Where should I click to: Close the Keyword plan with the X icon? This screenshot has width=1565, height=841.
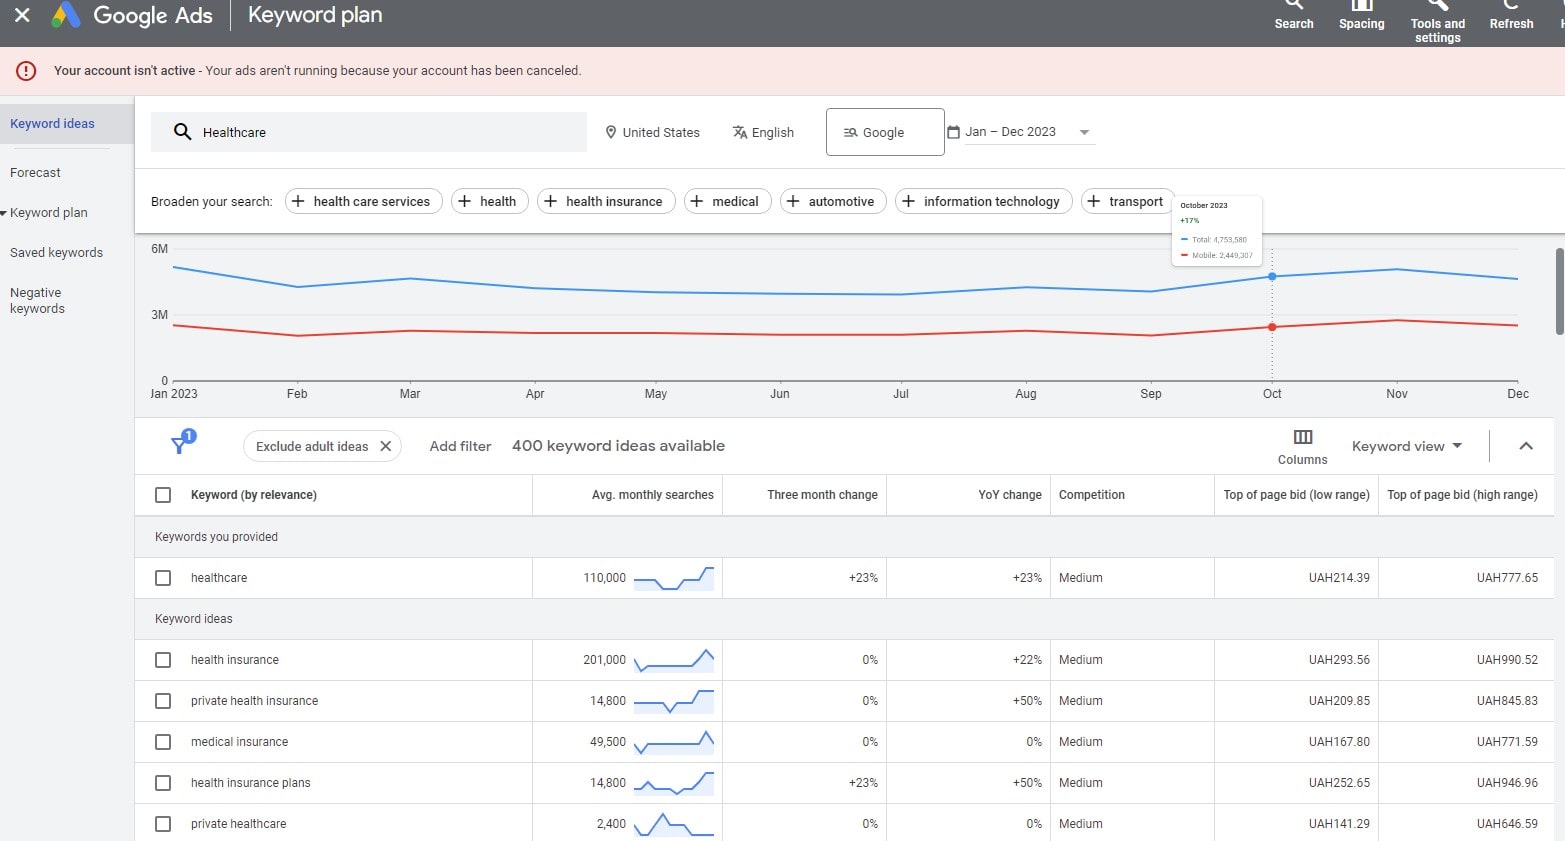(22, 15)
